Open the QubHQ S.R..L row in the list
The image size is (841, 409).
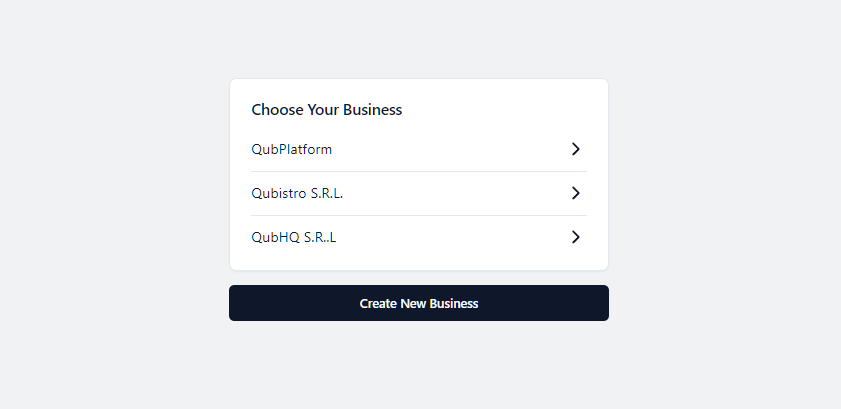pyautogui.click(x=419, y=237)
